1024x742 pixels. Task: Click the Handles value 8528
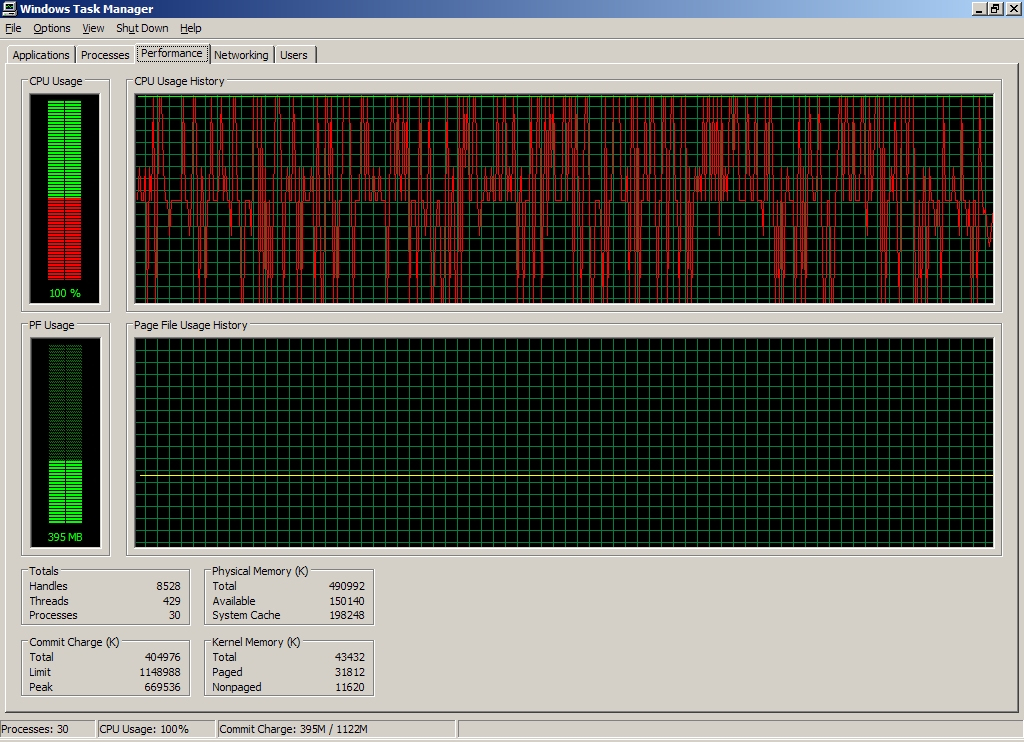(168, 586)
